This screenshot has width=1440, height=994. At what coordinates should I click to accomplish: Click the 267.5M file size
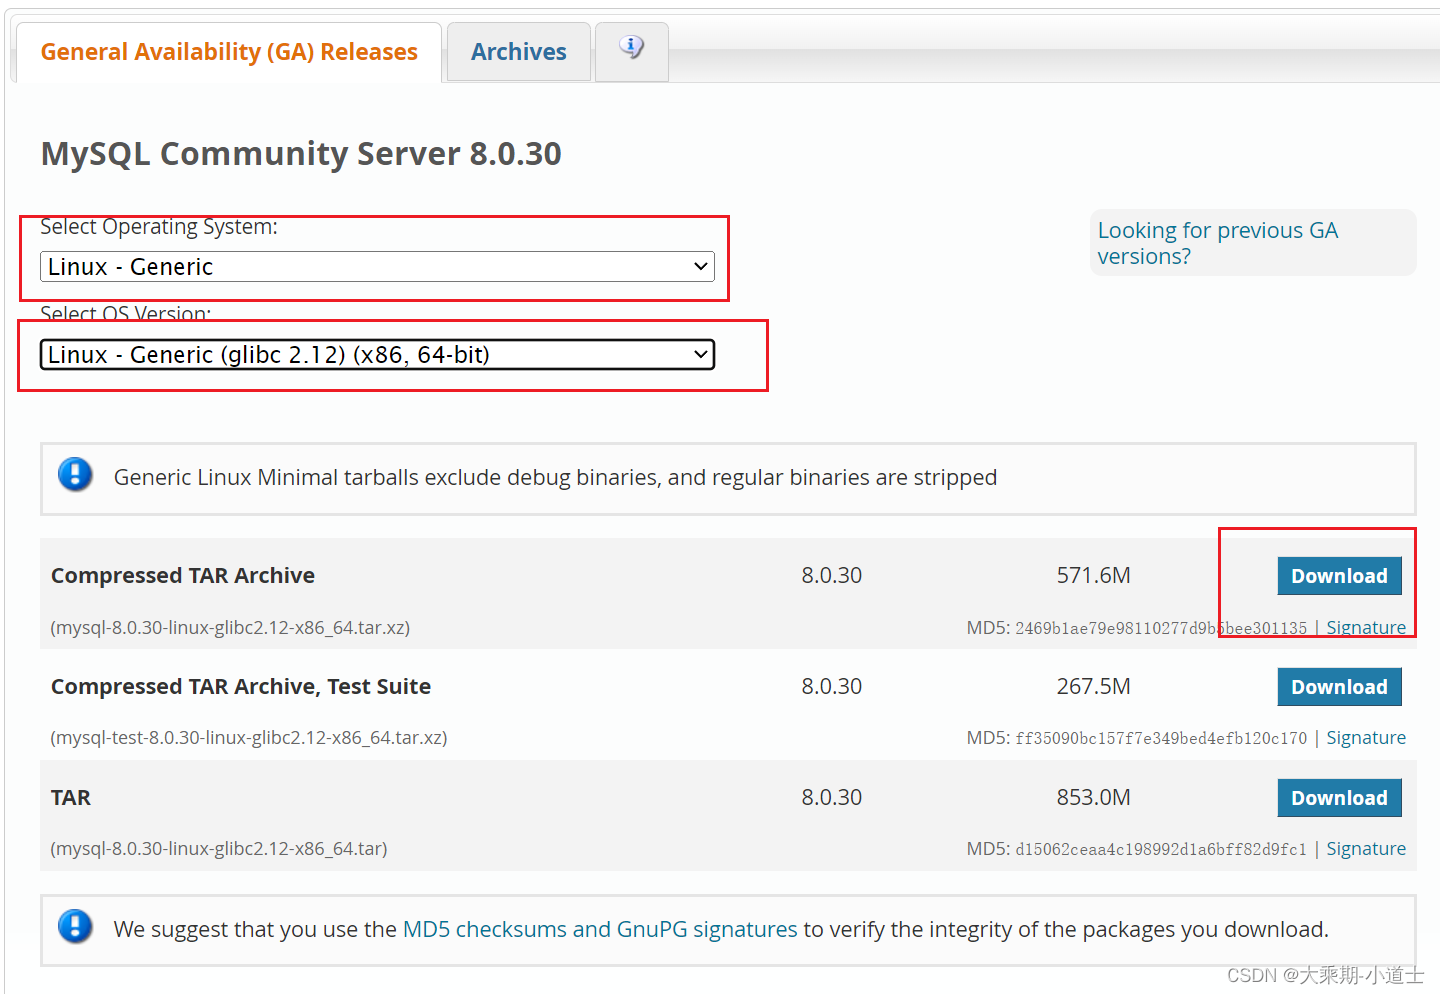pos(1094,687)
